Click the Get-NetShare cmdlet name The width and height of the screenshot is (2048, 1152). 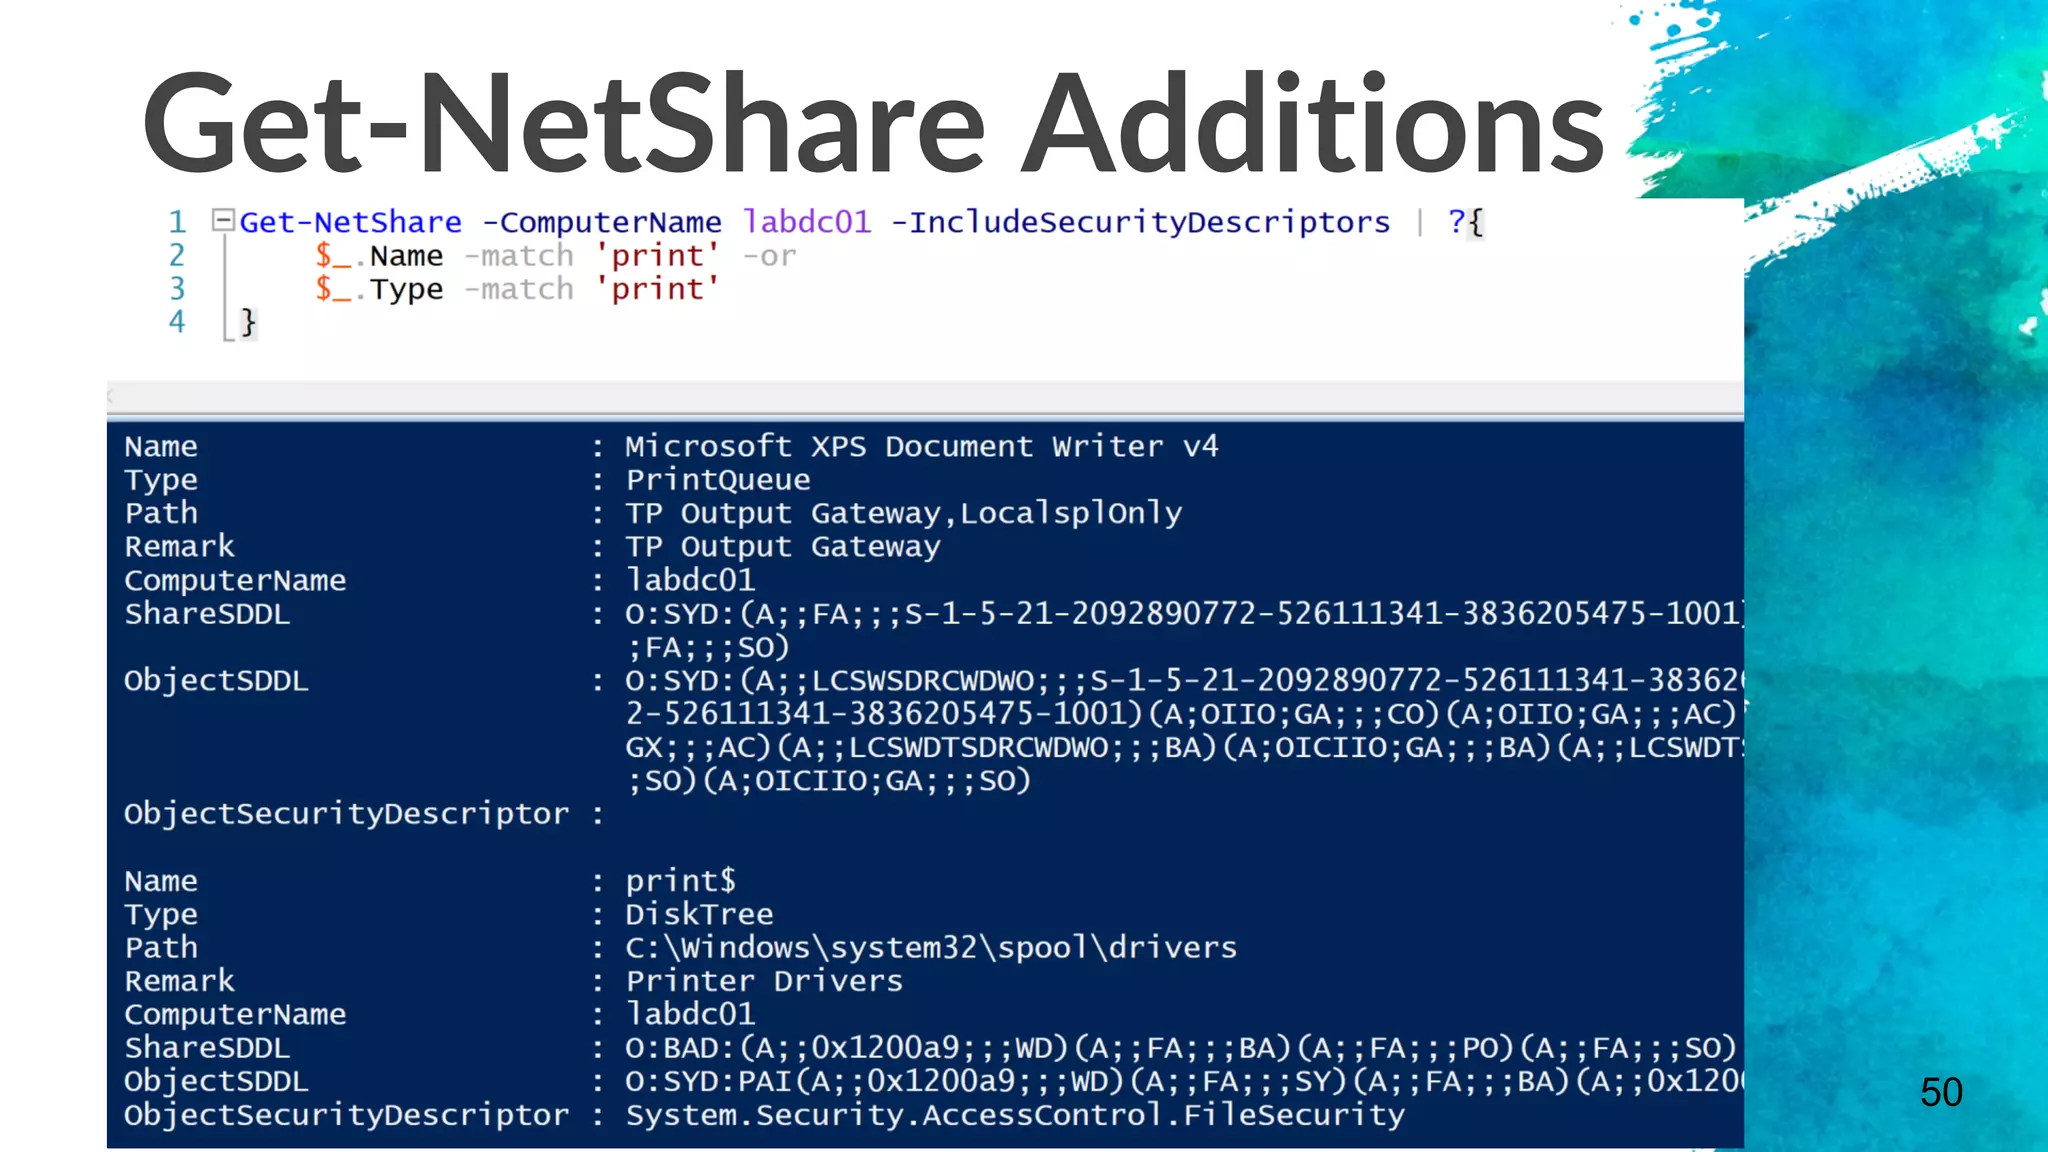coord(351,222)
